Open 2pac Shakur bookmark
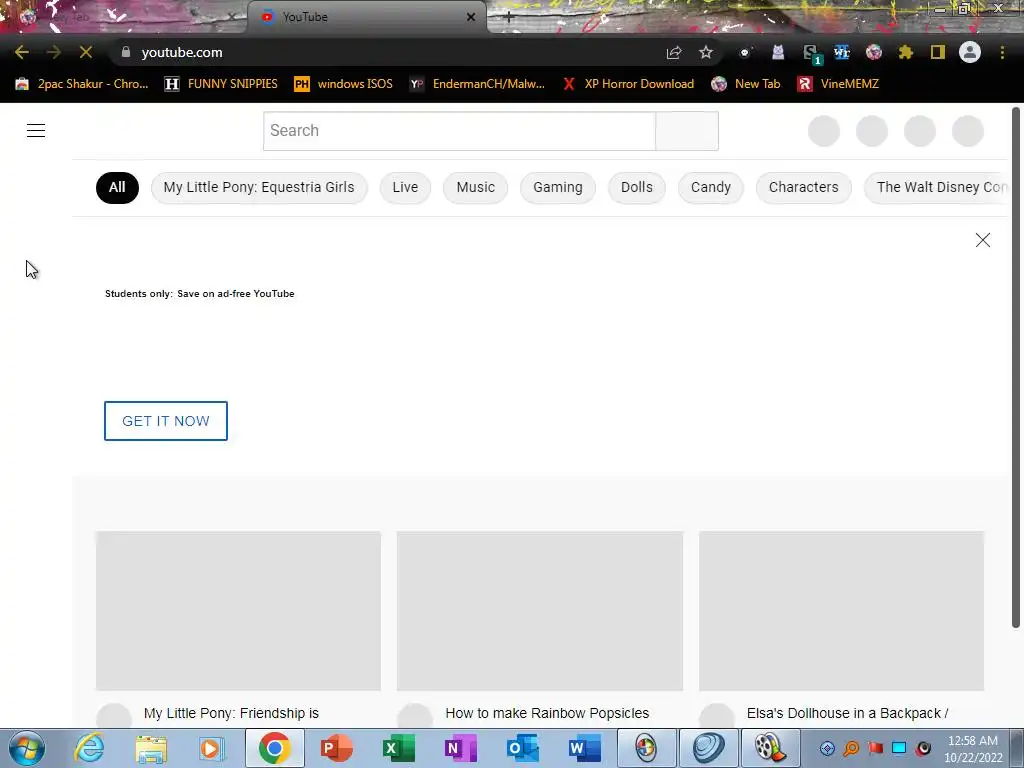1024x768 pixels. coord(82,84)
